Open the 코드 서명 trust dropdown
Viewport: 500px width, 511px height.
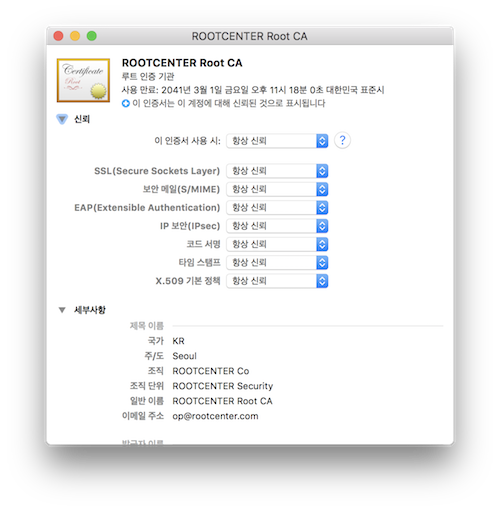[277, 244]
